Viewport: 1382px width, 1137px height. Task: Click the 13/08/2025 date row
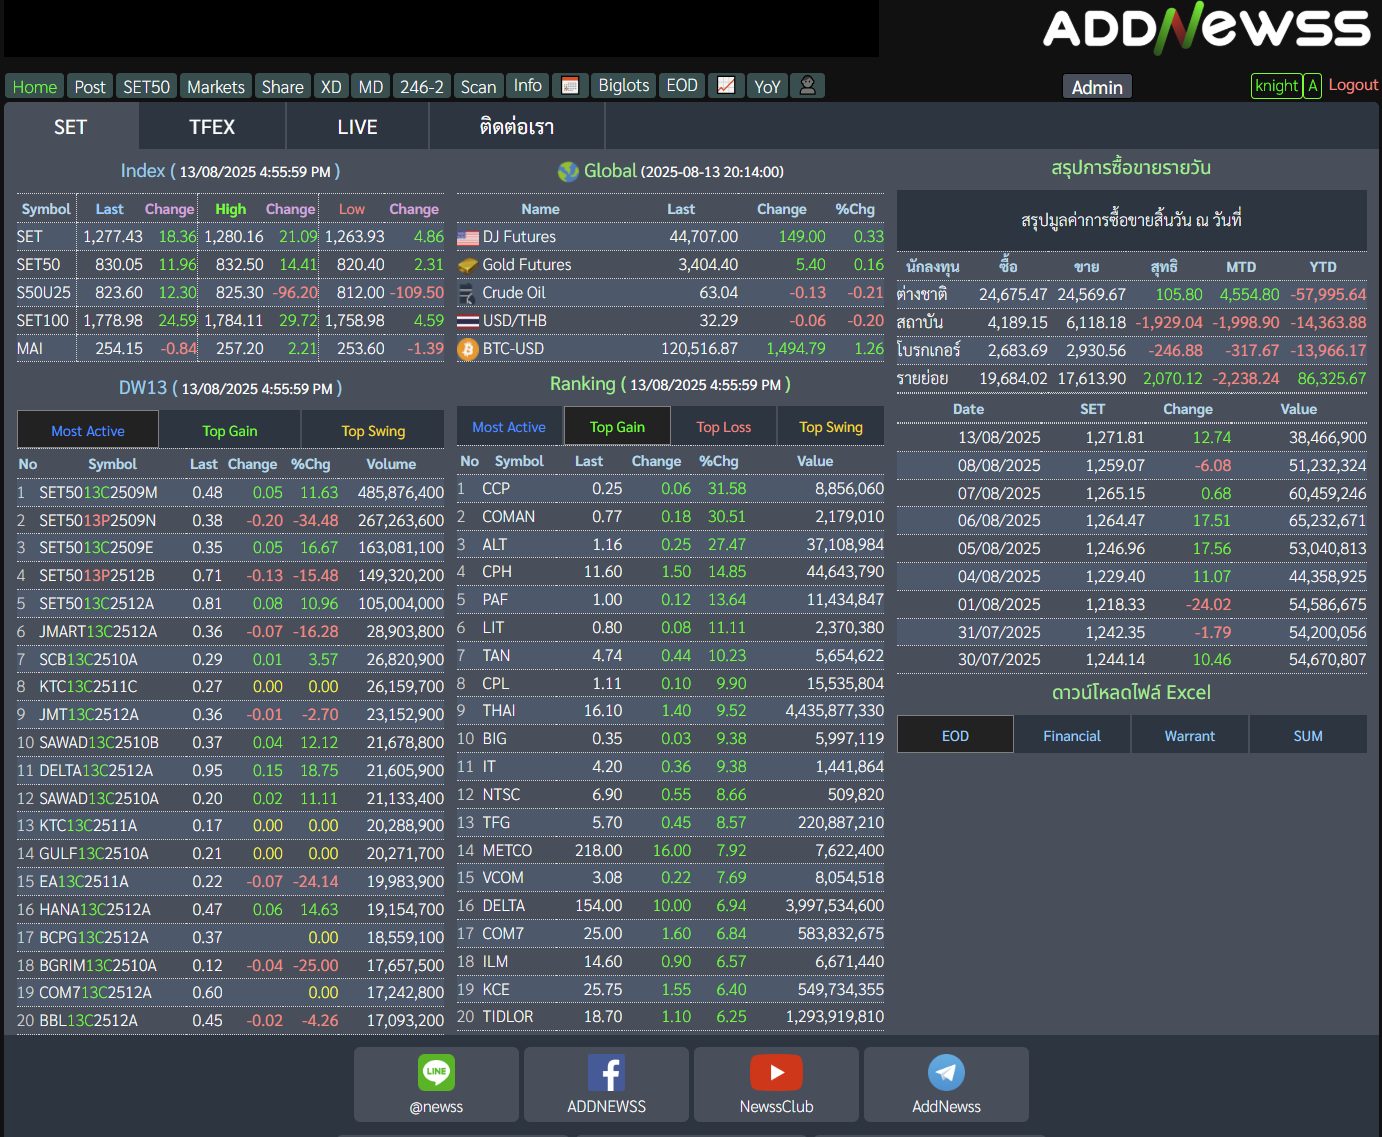coord(1132,438)
